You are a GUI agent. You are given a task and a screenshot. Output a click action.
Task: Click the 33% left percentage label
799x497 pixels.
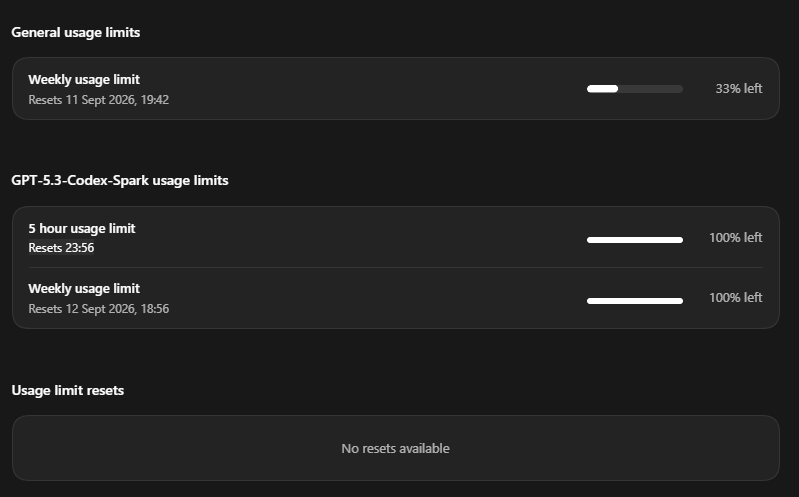coord(738,89)
